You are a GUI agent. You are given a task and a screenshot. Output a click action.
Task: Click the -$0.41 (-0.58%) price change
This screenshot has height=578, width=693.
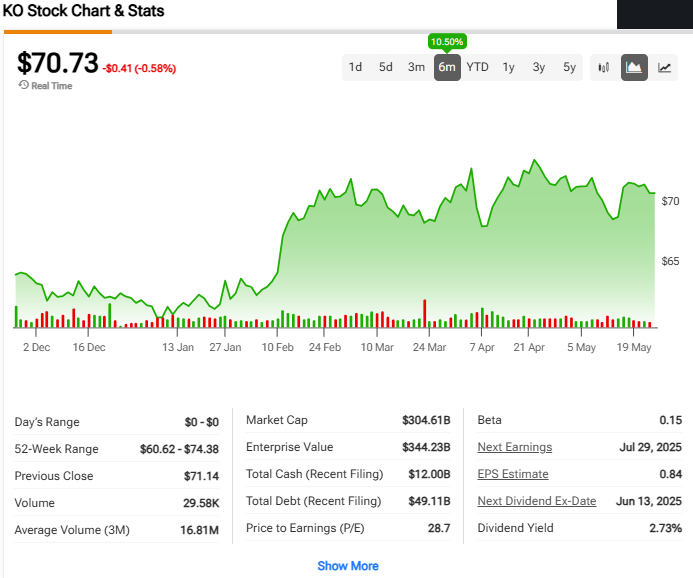[x=139, y=68]
